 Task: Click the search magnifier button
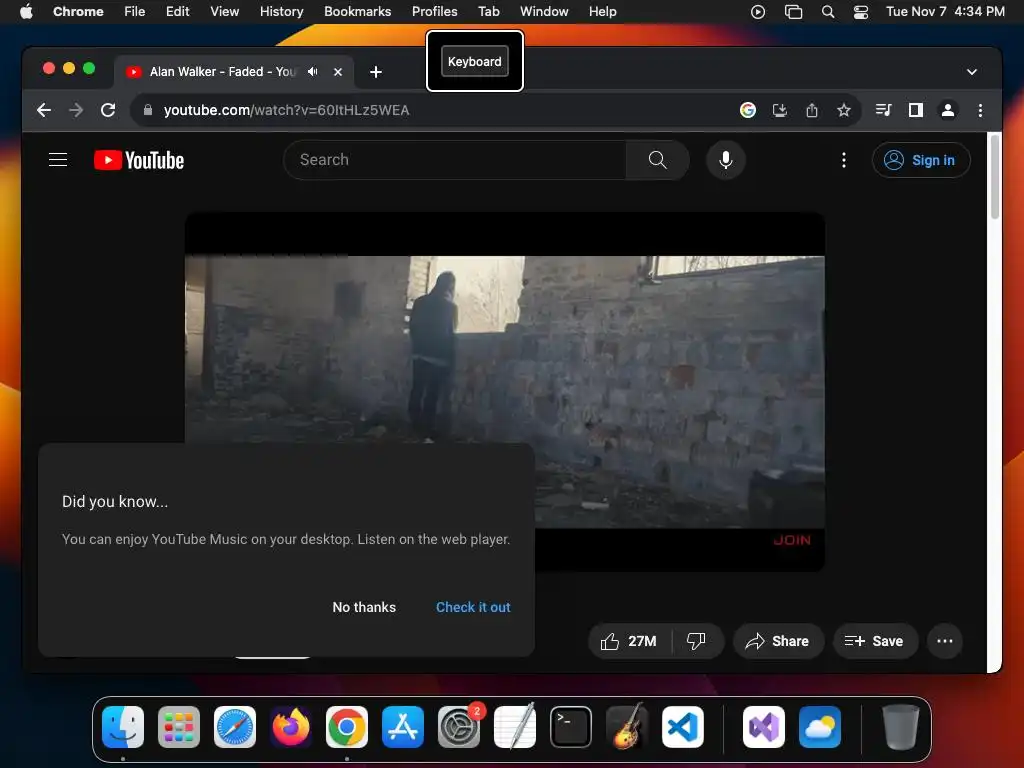(658, 160)
